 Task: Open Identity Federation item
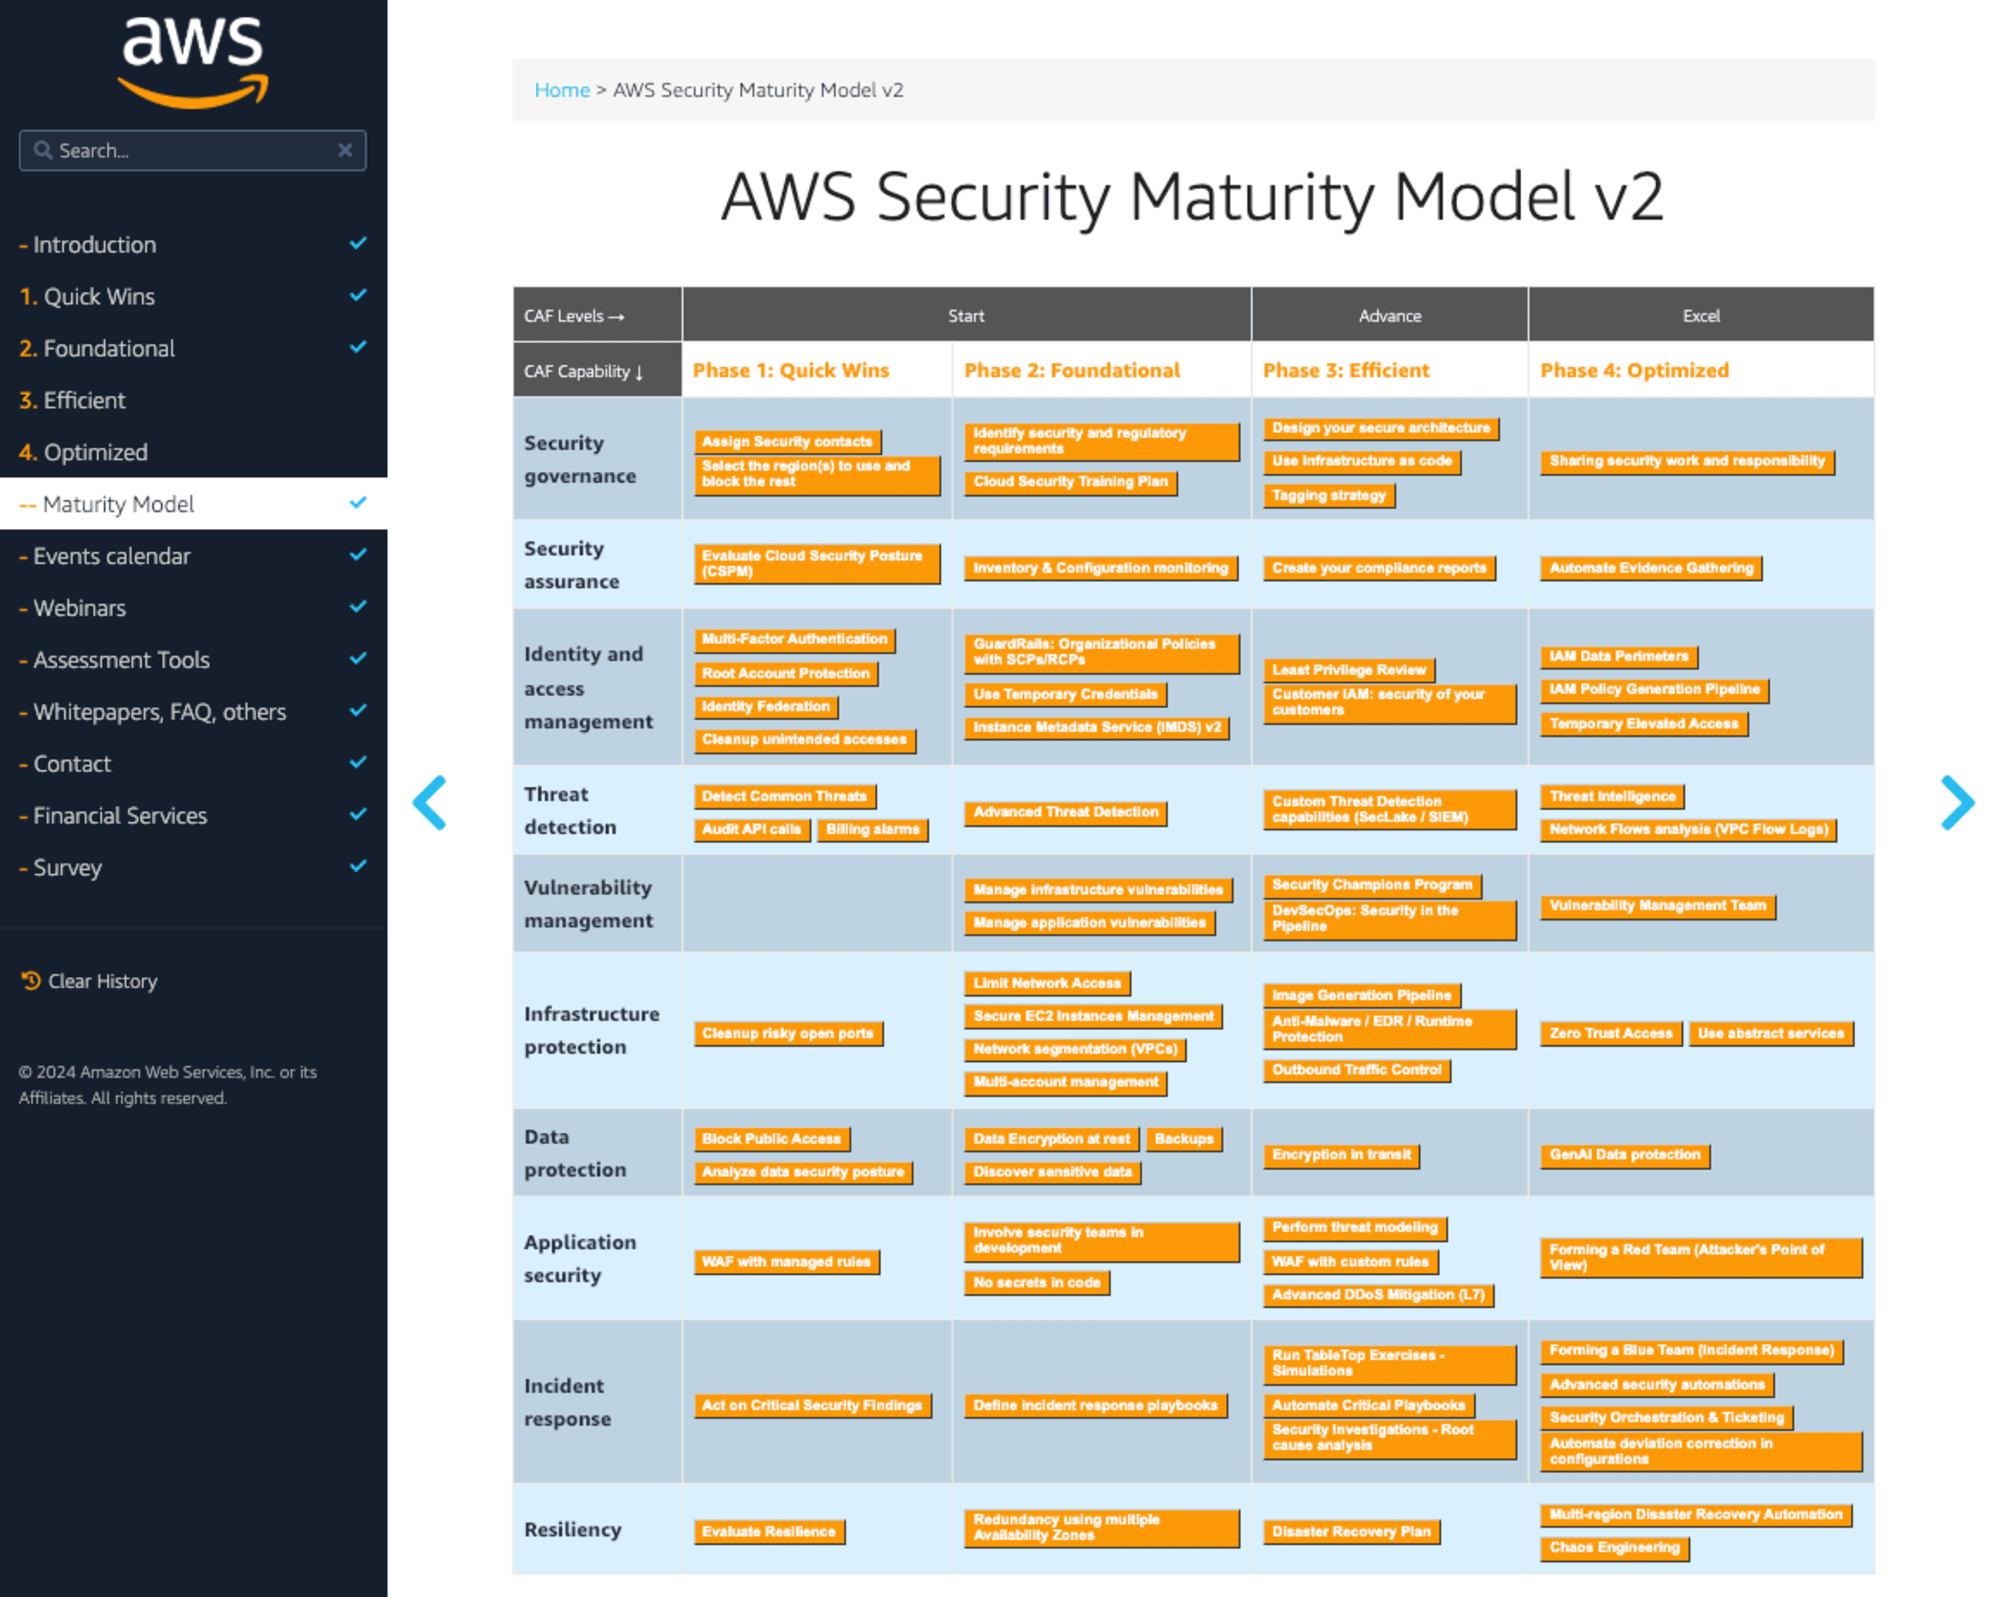(x=766, y=707)
